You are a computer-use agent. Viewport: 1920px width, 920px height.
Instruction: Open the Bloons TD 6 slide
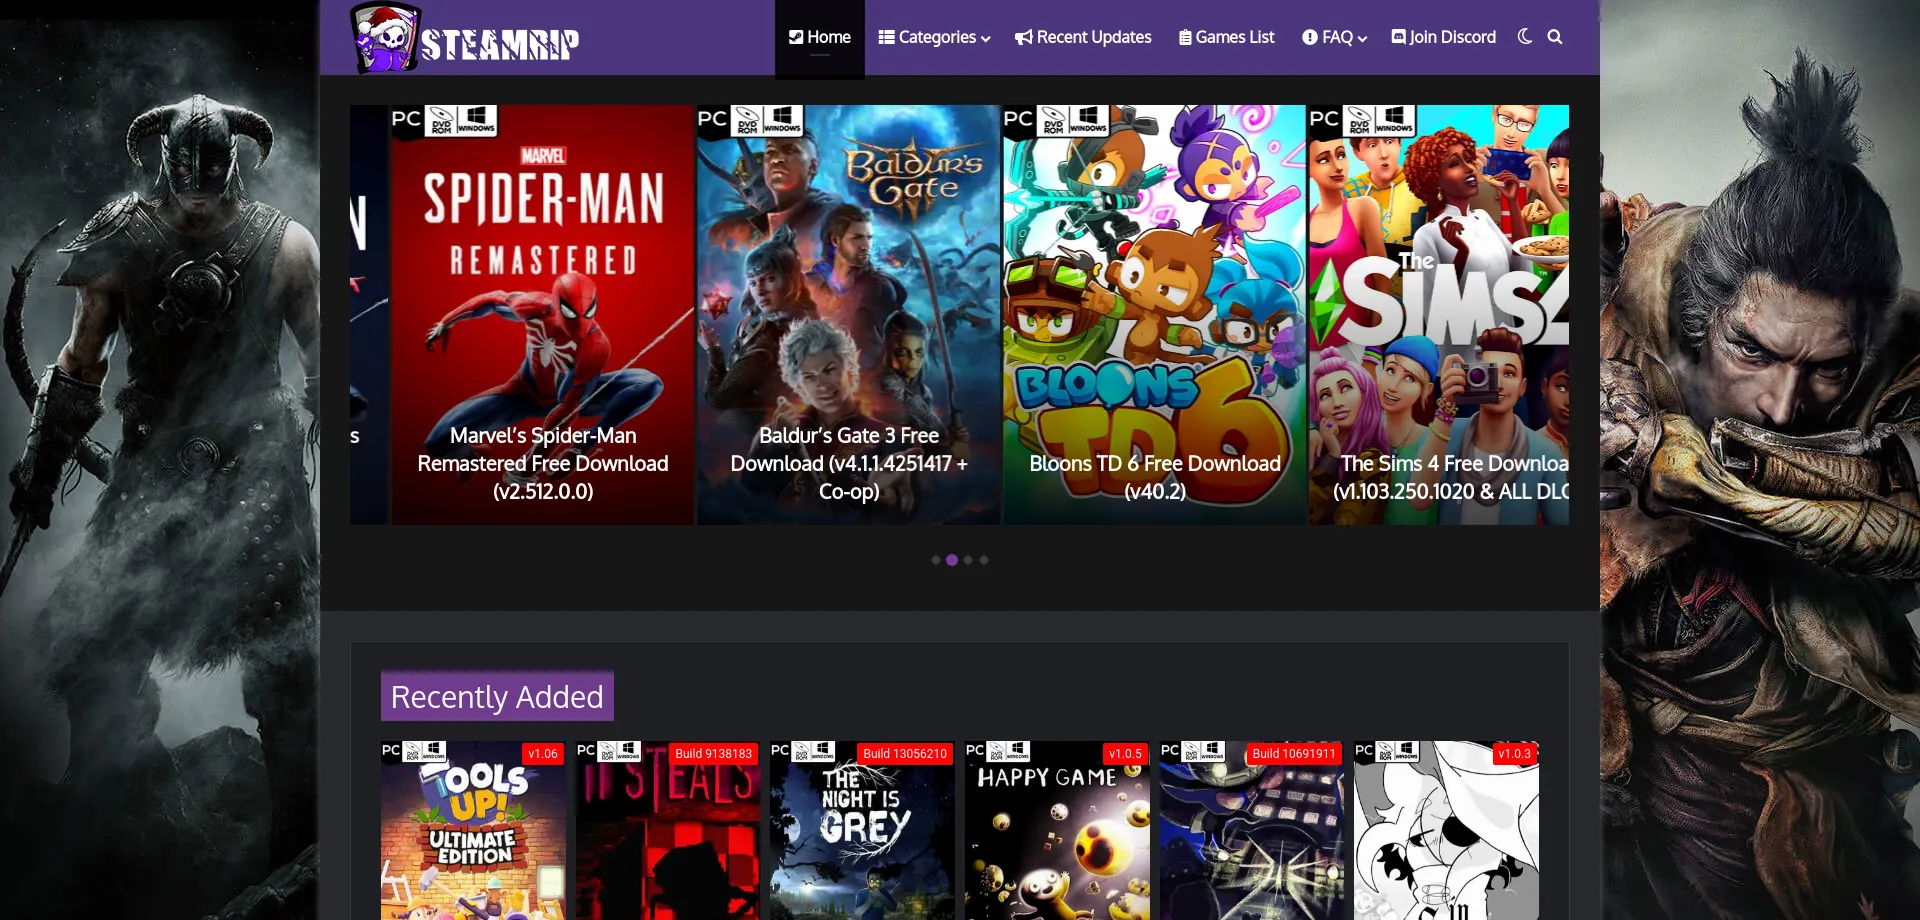click(x=1154, y=315)
